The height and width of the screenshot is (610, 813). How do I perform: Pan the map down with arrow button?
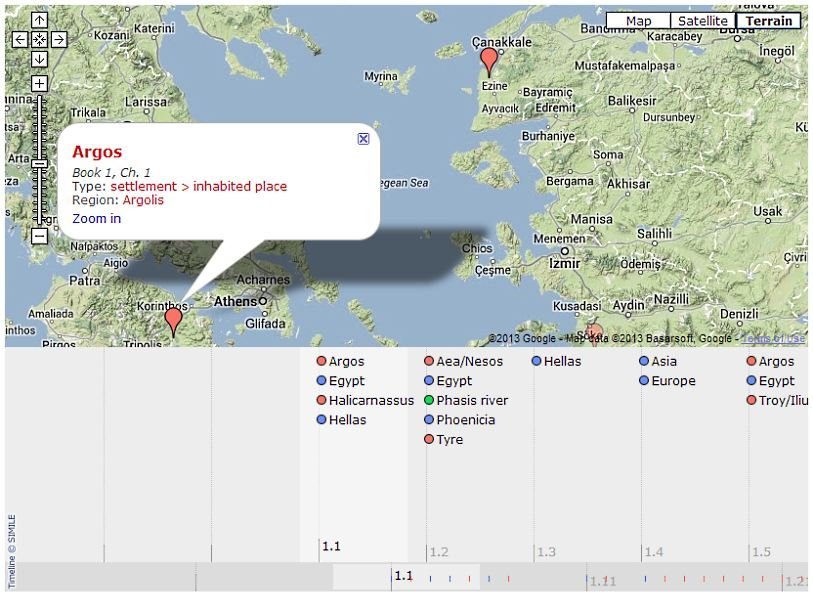coord(39,59)
